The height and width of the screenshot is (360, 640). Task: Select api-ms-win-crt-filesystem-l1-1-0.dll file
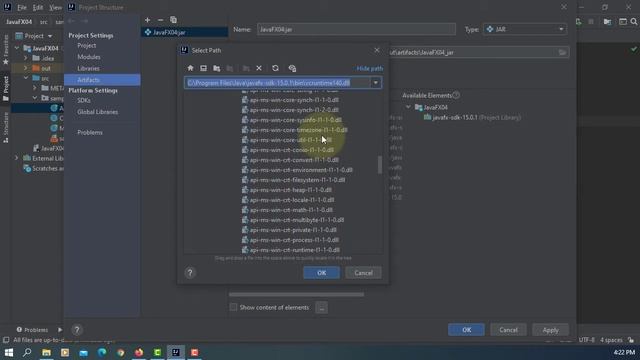click(x=297, y=180)
